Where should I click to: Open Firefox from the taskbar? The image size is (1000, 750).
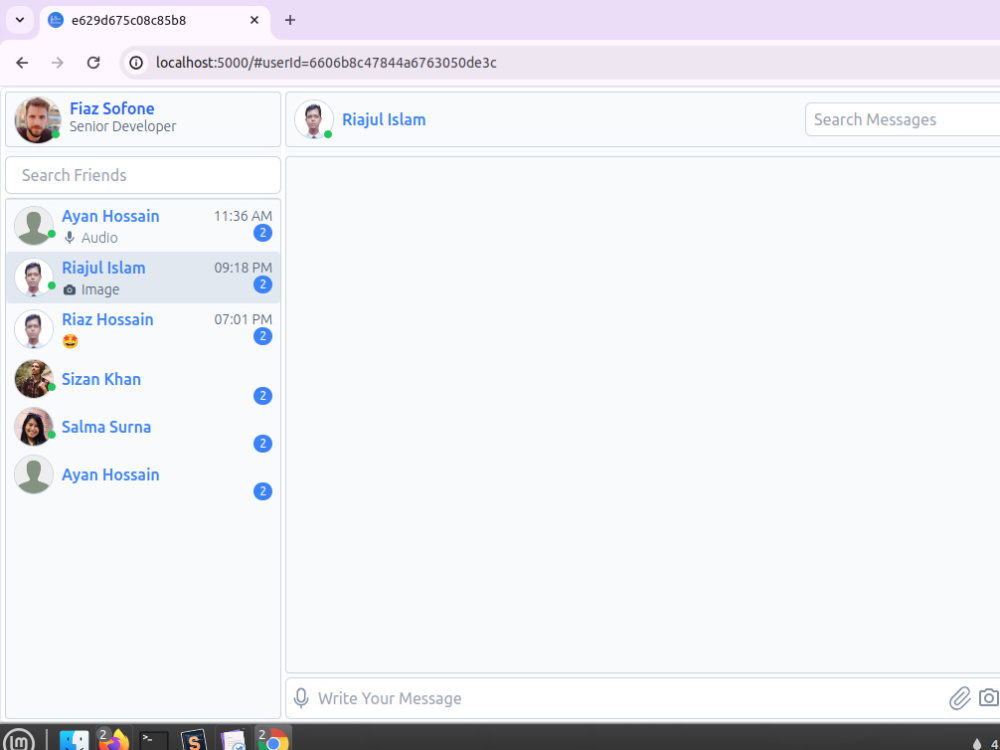click(x=114, y=739)
